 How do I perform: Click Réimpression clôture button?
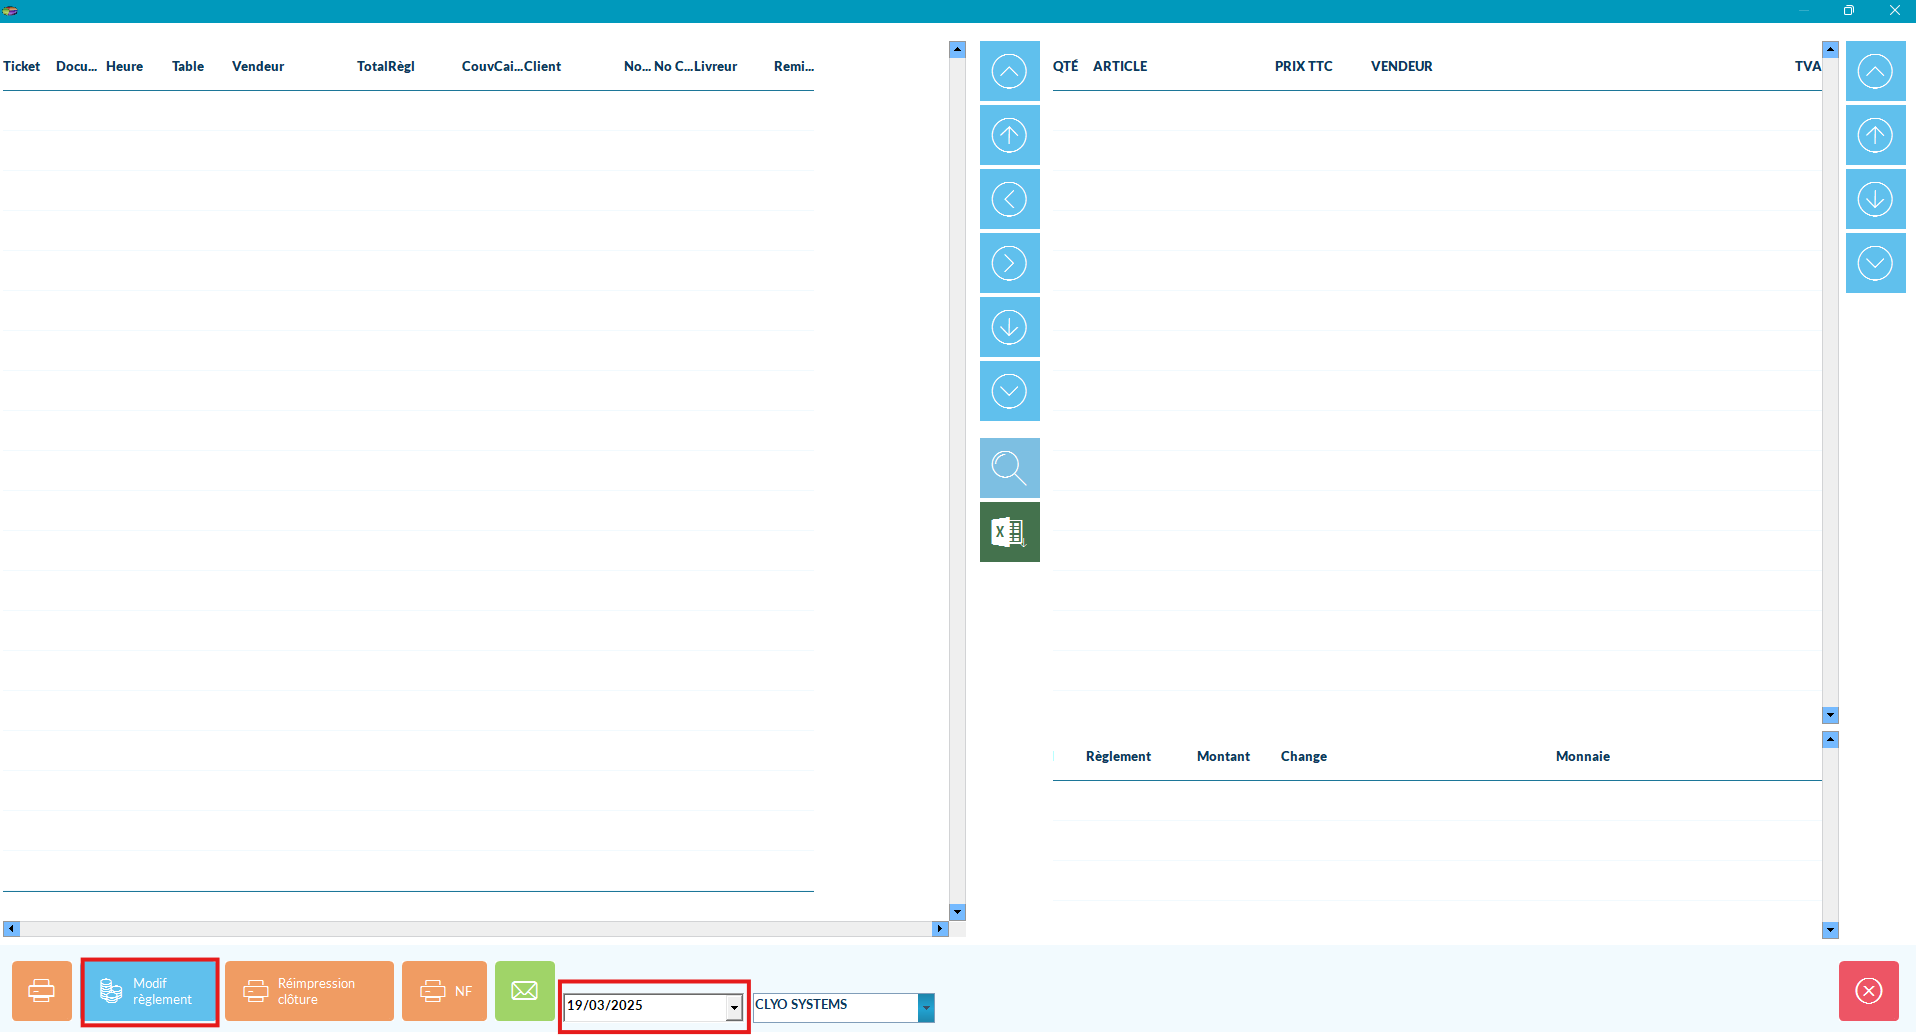point(309,991)
